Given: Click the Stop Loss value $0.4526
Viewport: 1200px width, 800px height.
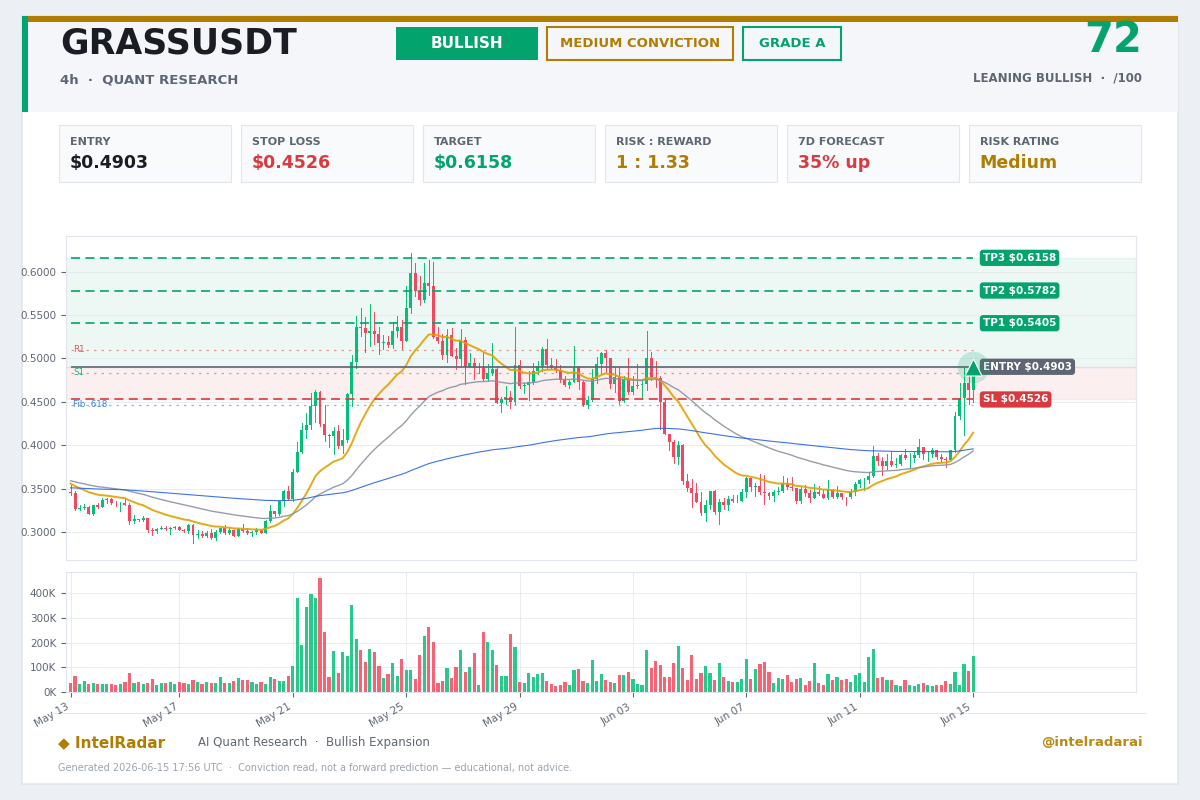Looking at the screenshot, I should [291, 162].
